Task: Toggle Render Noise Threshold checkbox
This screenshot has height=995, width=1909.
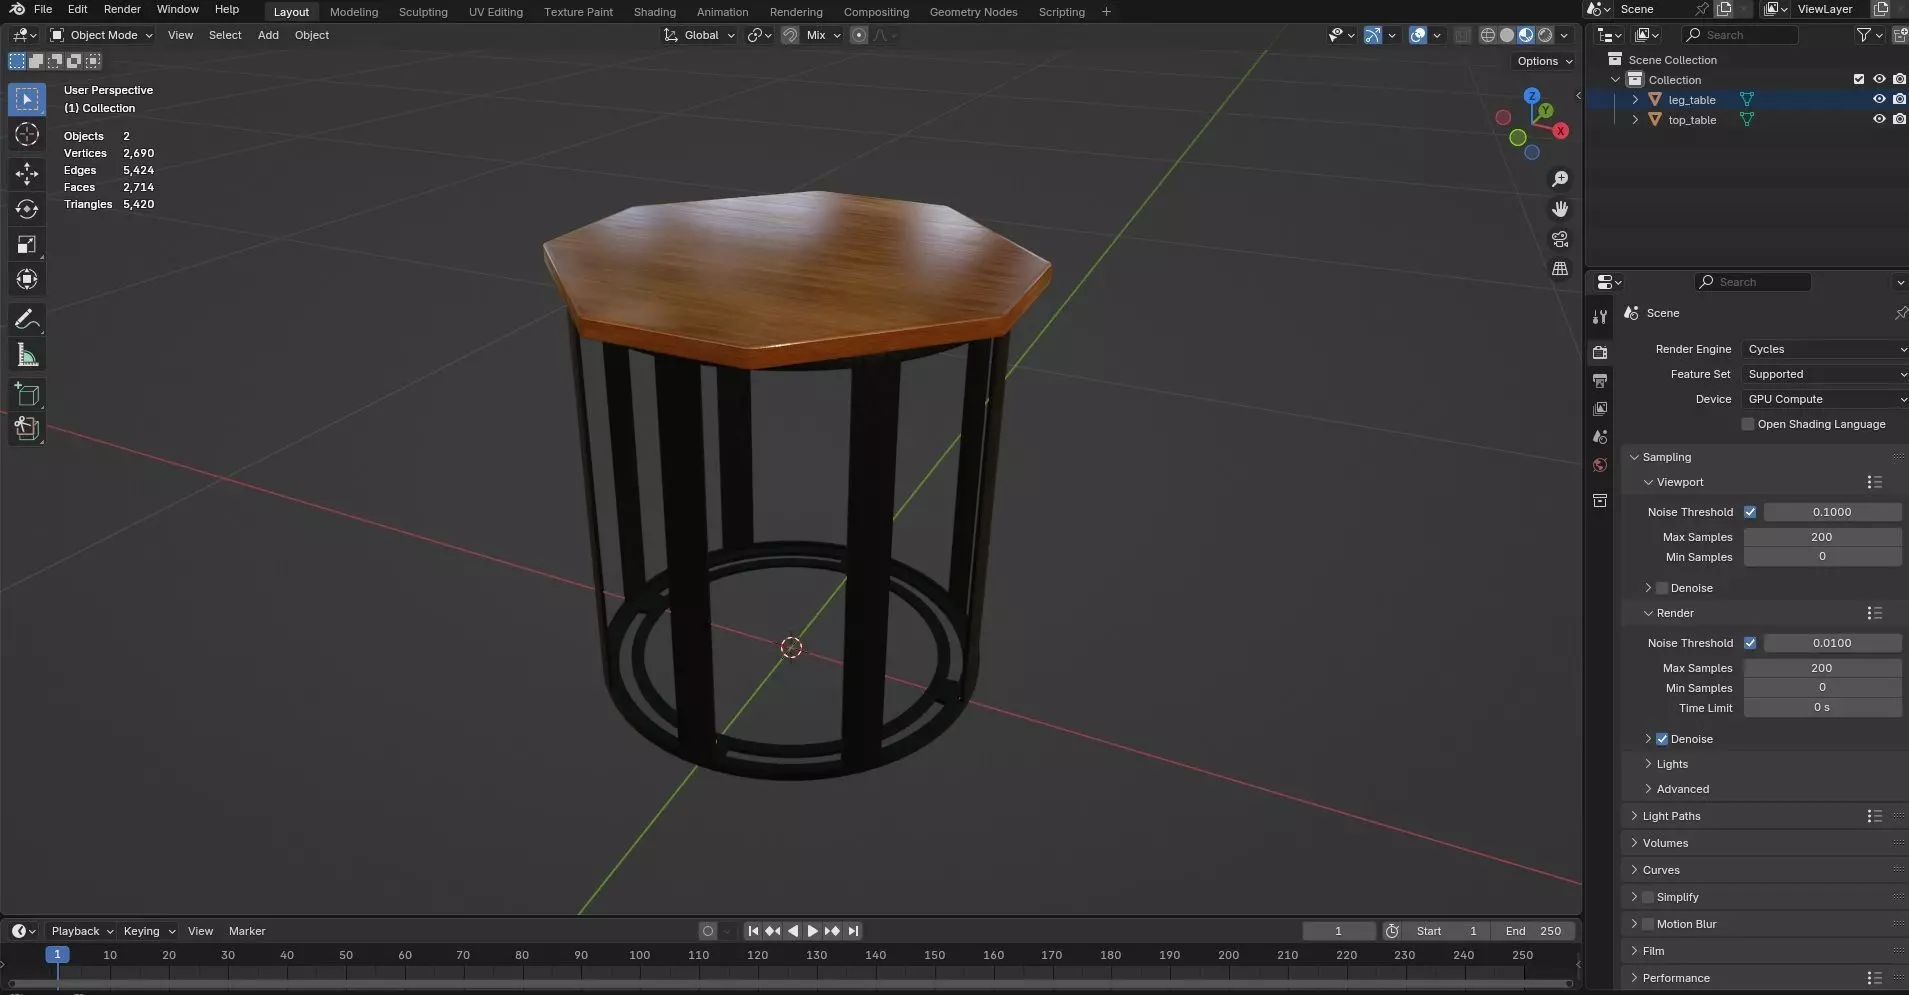Action: (x=1750, y=643)
